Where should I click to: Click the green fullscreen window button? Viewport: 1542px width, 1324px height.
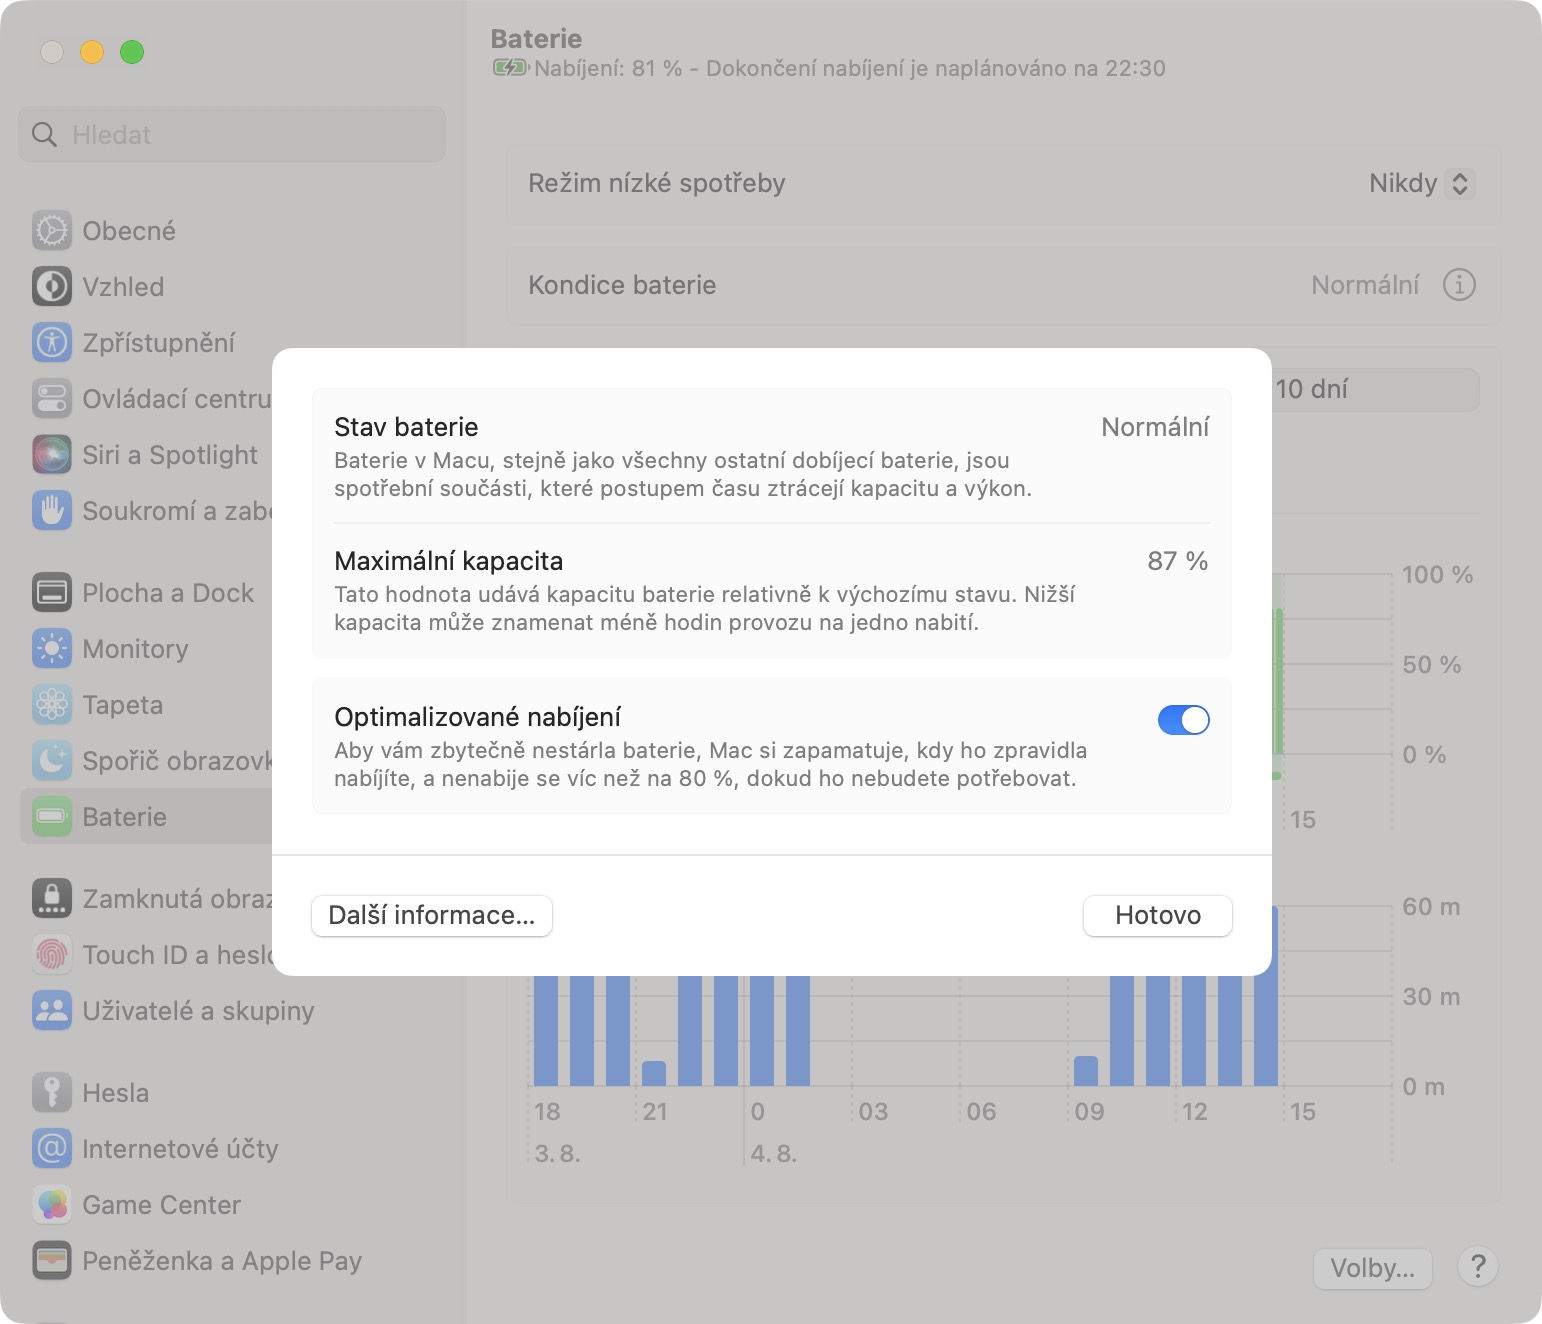[x=132, y=52]
